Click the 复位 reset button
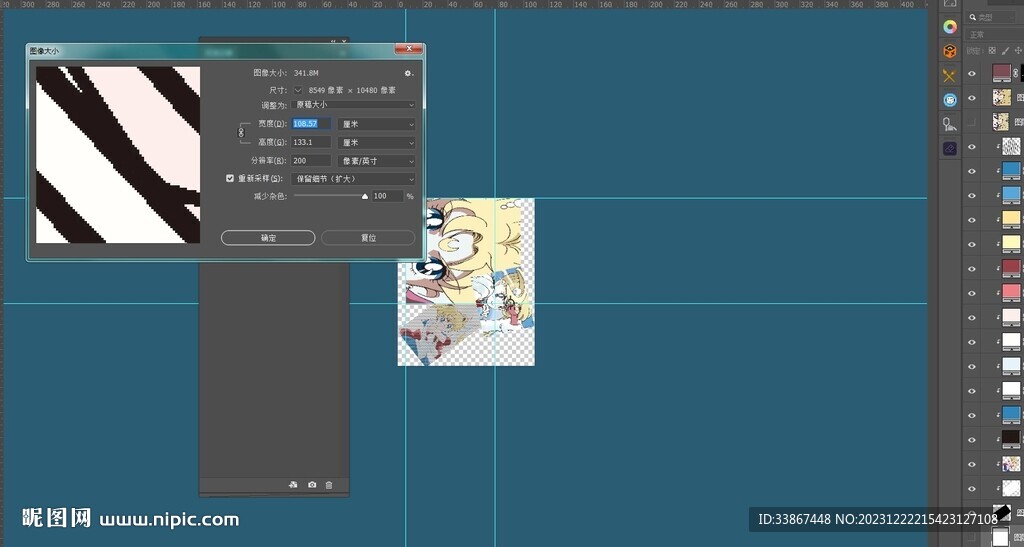The height and width of the screenshot is (547, 1024). (x=368, y=238)
